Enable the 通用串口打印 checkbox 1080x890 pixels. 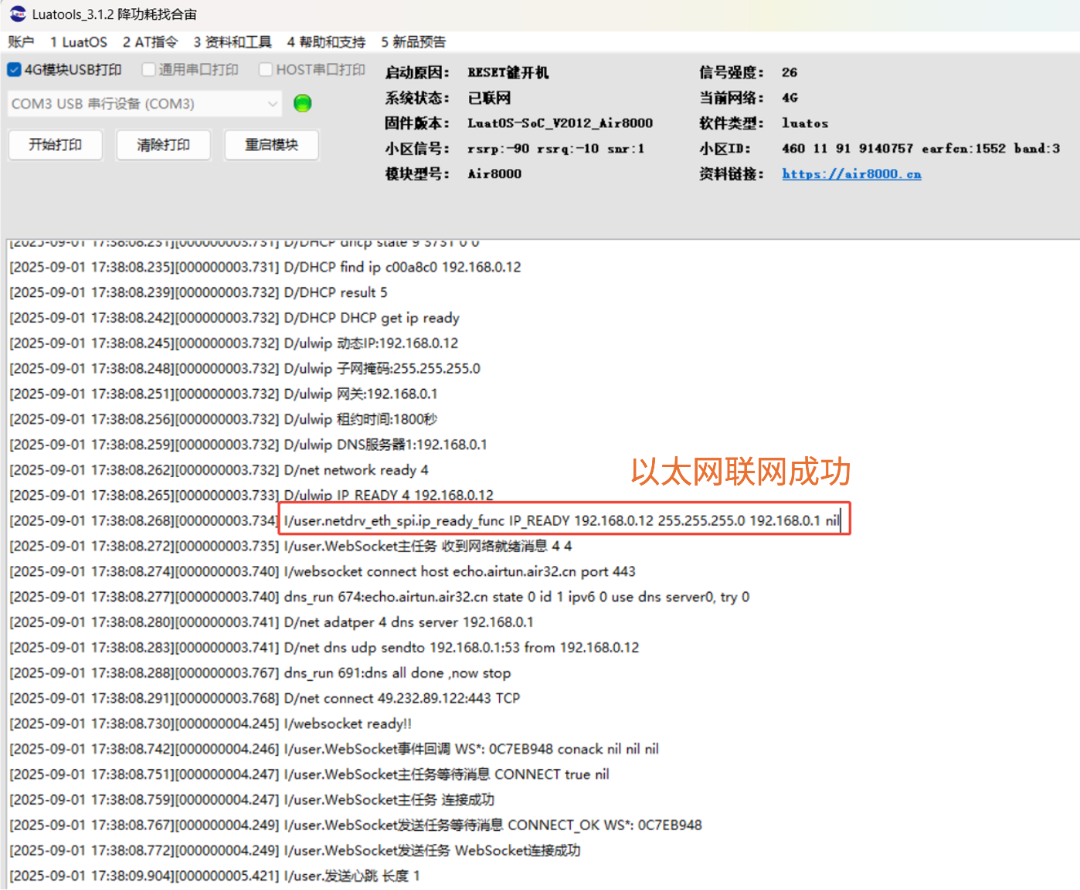148,70
